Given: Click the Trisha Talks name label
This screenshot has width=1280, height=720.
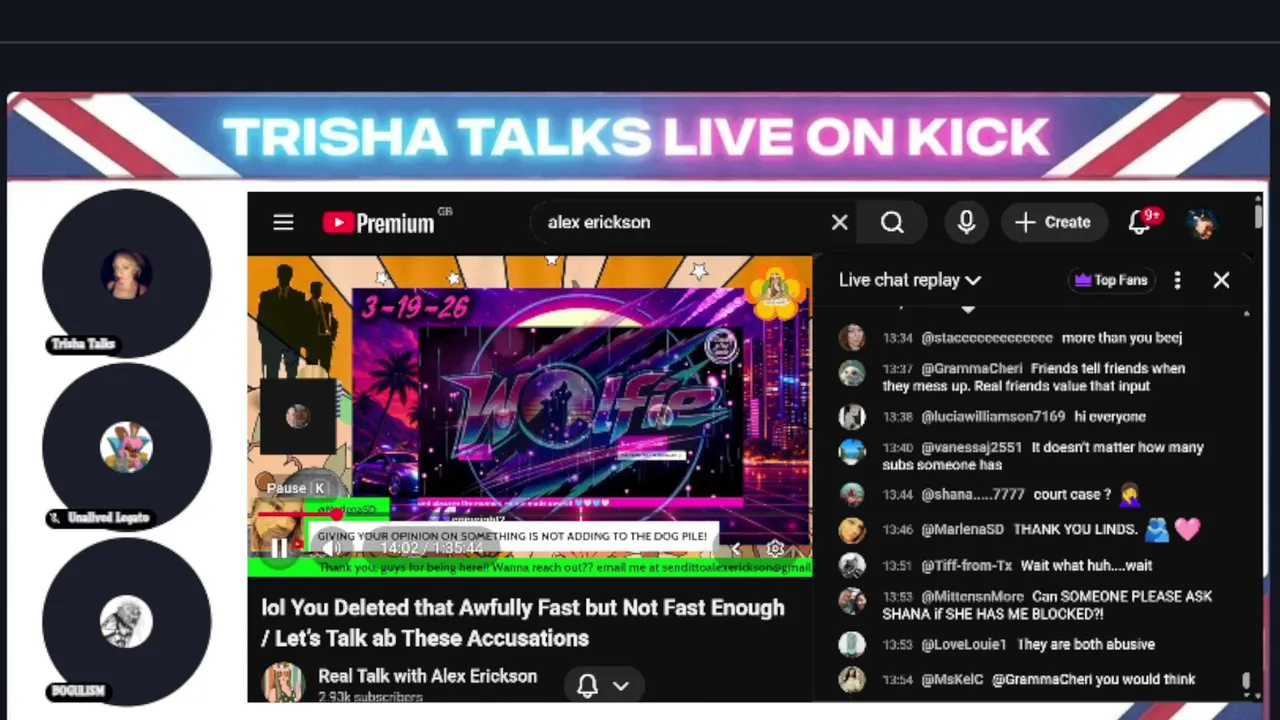Looking at the screenshot, I should pyautogui.click(x=83, y=344).
